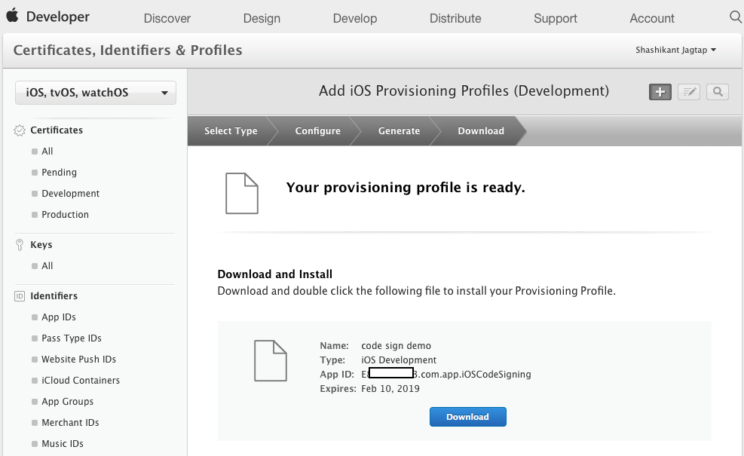Image resolution: width=744 pixels, height=456 pixels.
Task: Select App IDs under Identifiers
Action: pyautogui.click(x=59, y=317)
